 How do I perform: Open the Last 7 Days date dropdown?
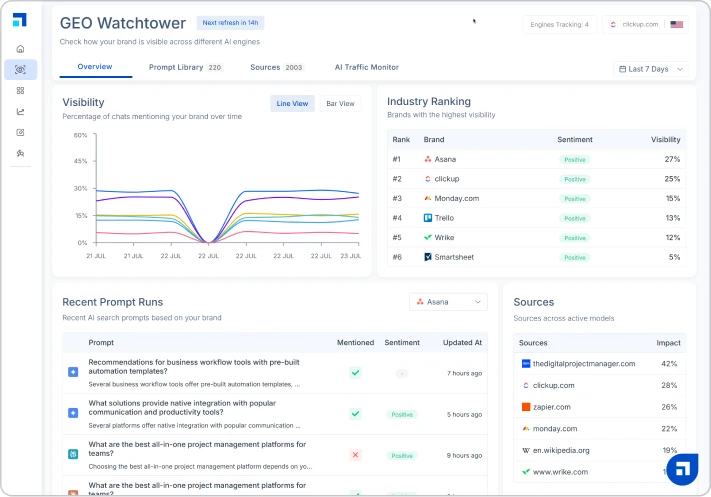click(x=651, y=69)
